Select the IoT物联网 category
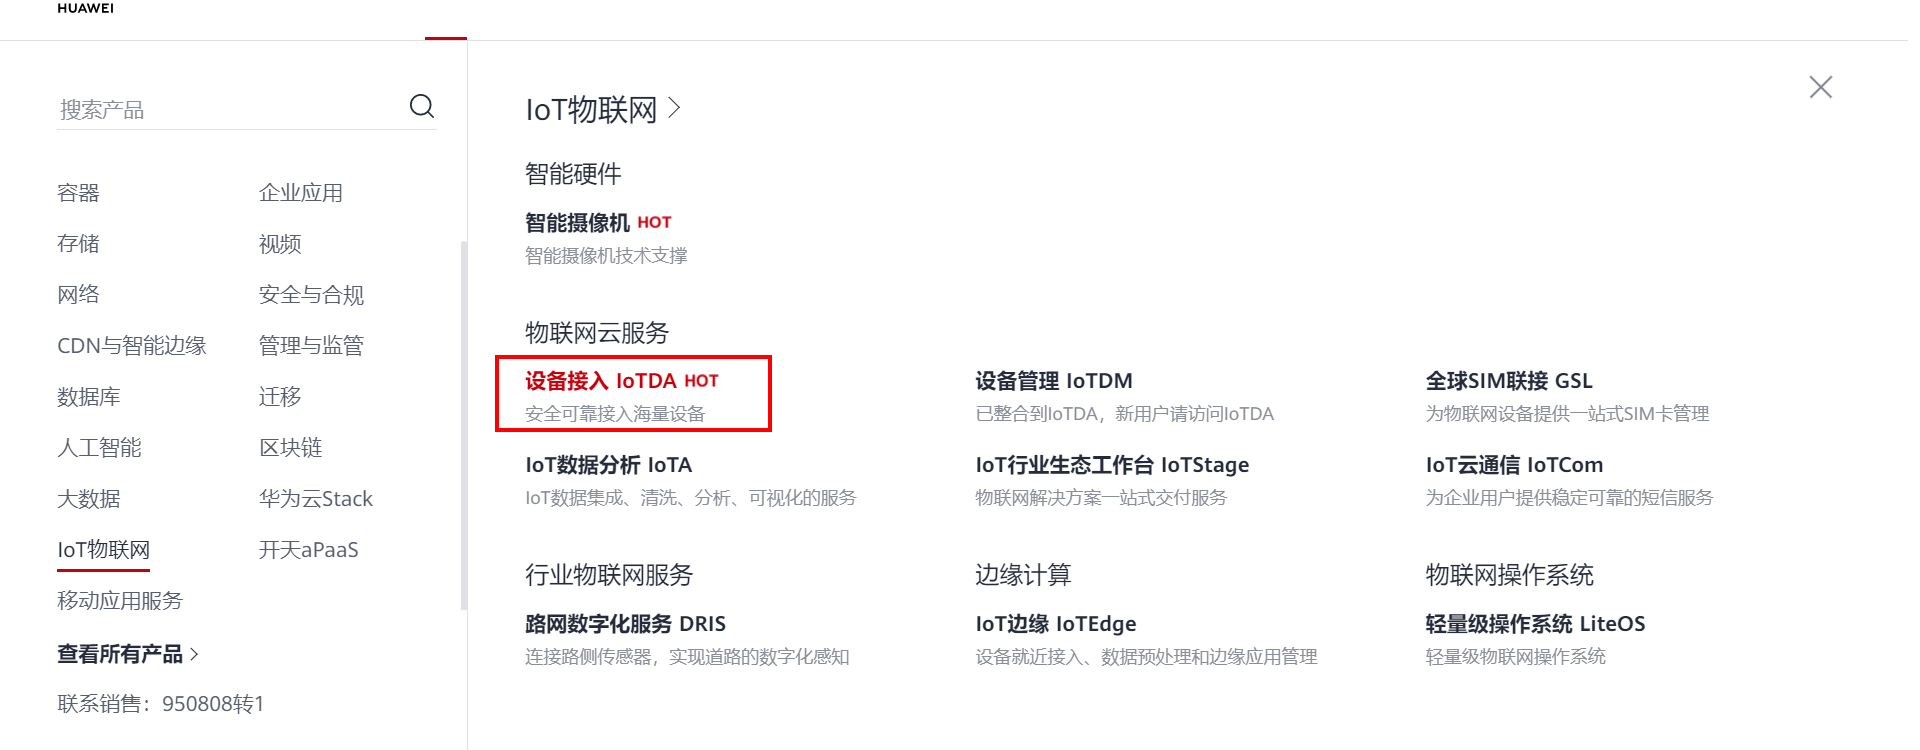1920x750 pixels. click(x=103, y=550)
